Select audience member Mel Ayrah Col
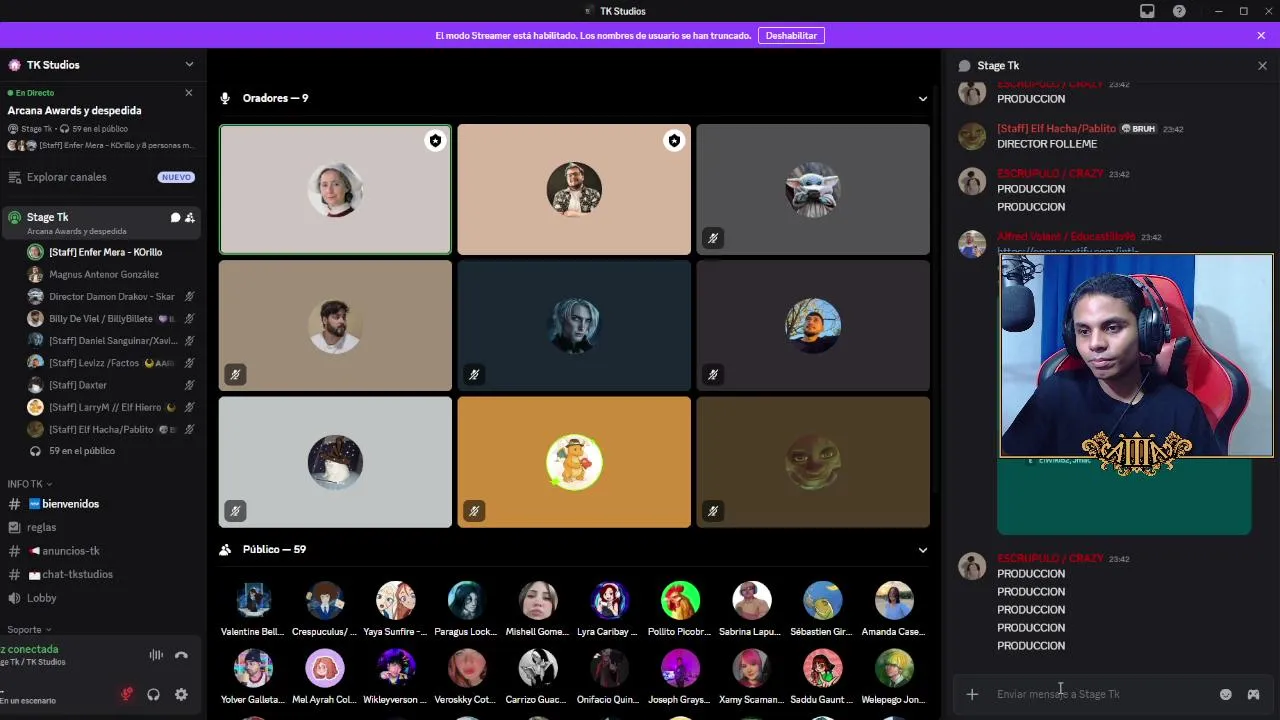Image resolution: width=1280 pixels, height=720 pixels. [324, 677]
